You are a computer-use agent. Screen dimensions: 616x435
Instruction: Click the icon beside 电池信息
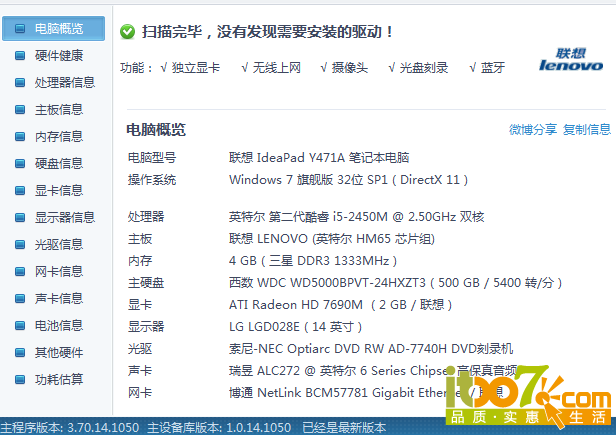tap(20, 325)
